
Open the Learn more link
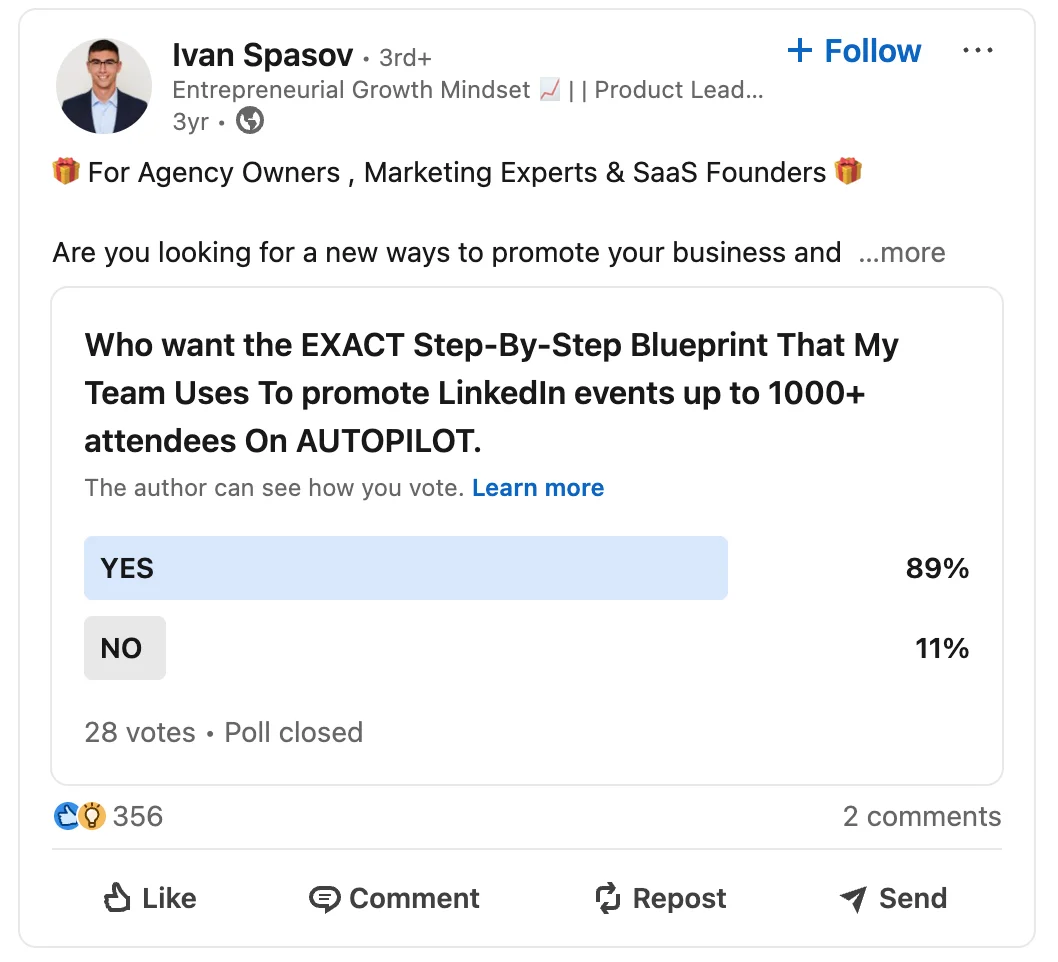click(x=537, y=487)
